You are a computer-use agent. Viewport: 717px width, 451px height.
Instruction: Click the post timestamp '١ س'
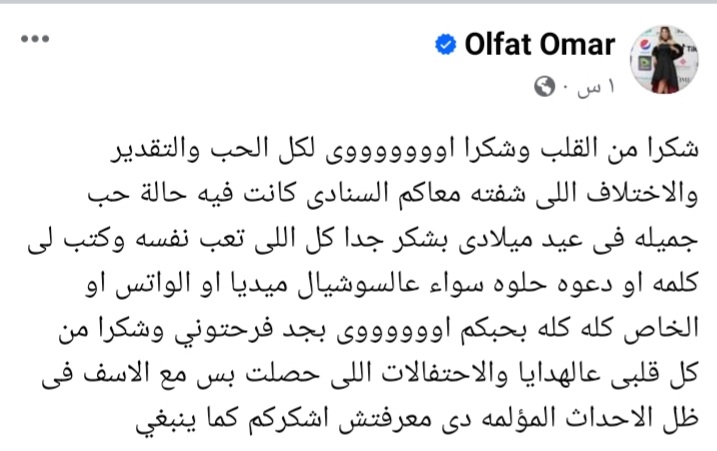[596, 87]
